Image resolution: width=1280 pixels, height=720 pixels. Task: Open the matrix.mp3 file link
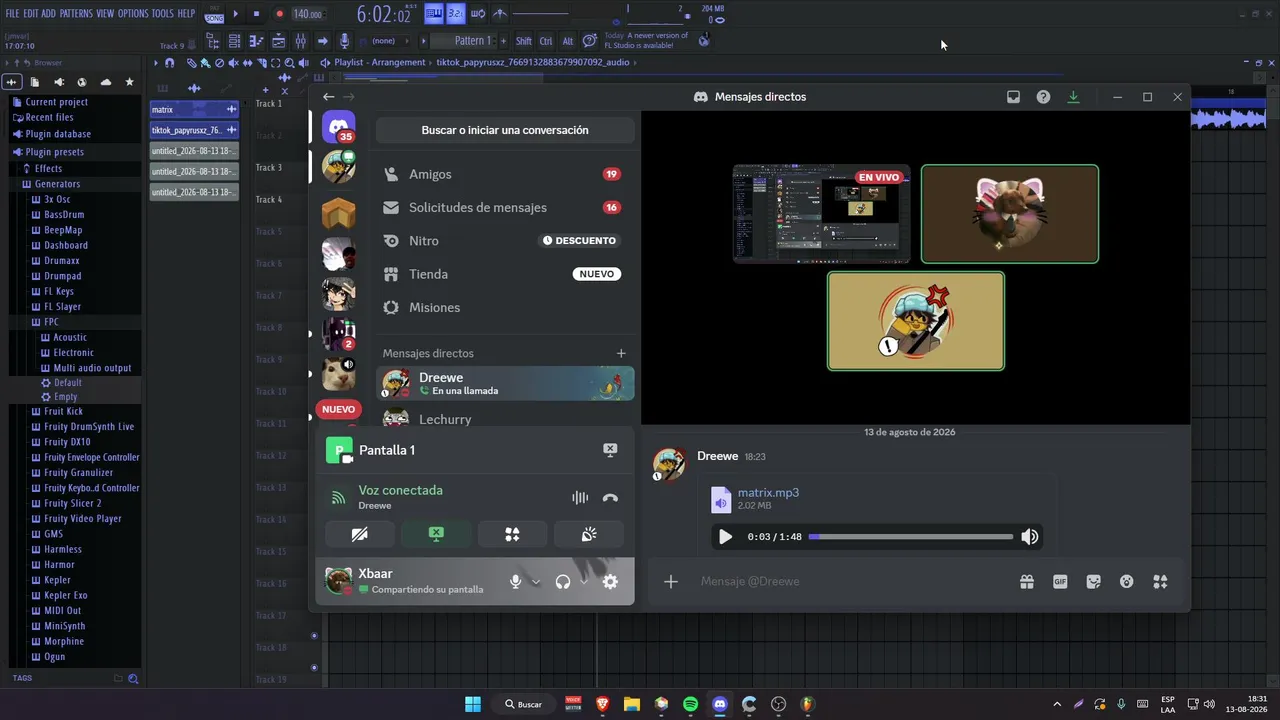click(768, 493)
